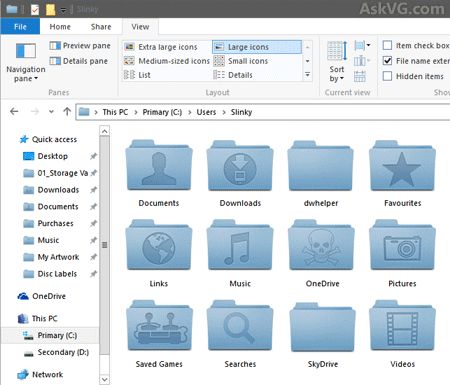Open the Documents folder icon

[x=159, y=165]
